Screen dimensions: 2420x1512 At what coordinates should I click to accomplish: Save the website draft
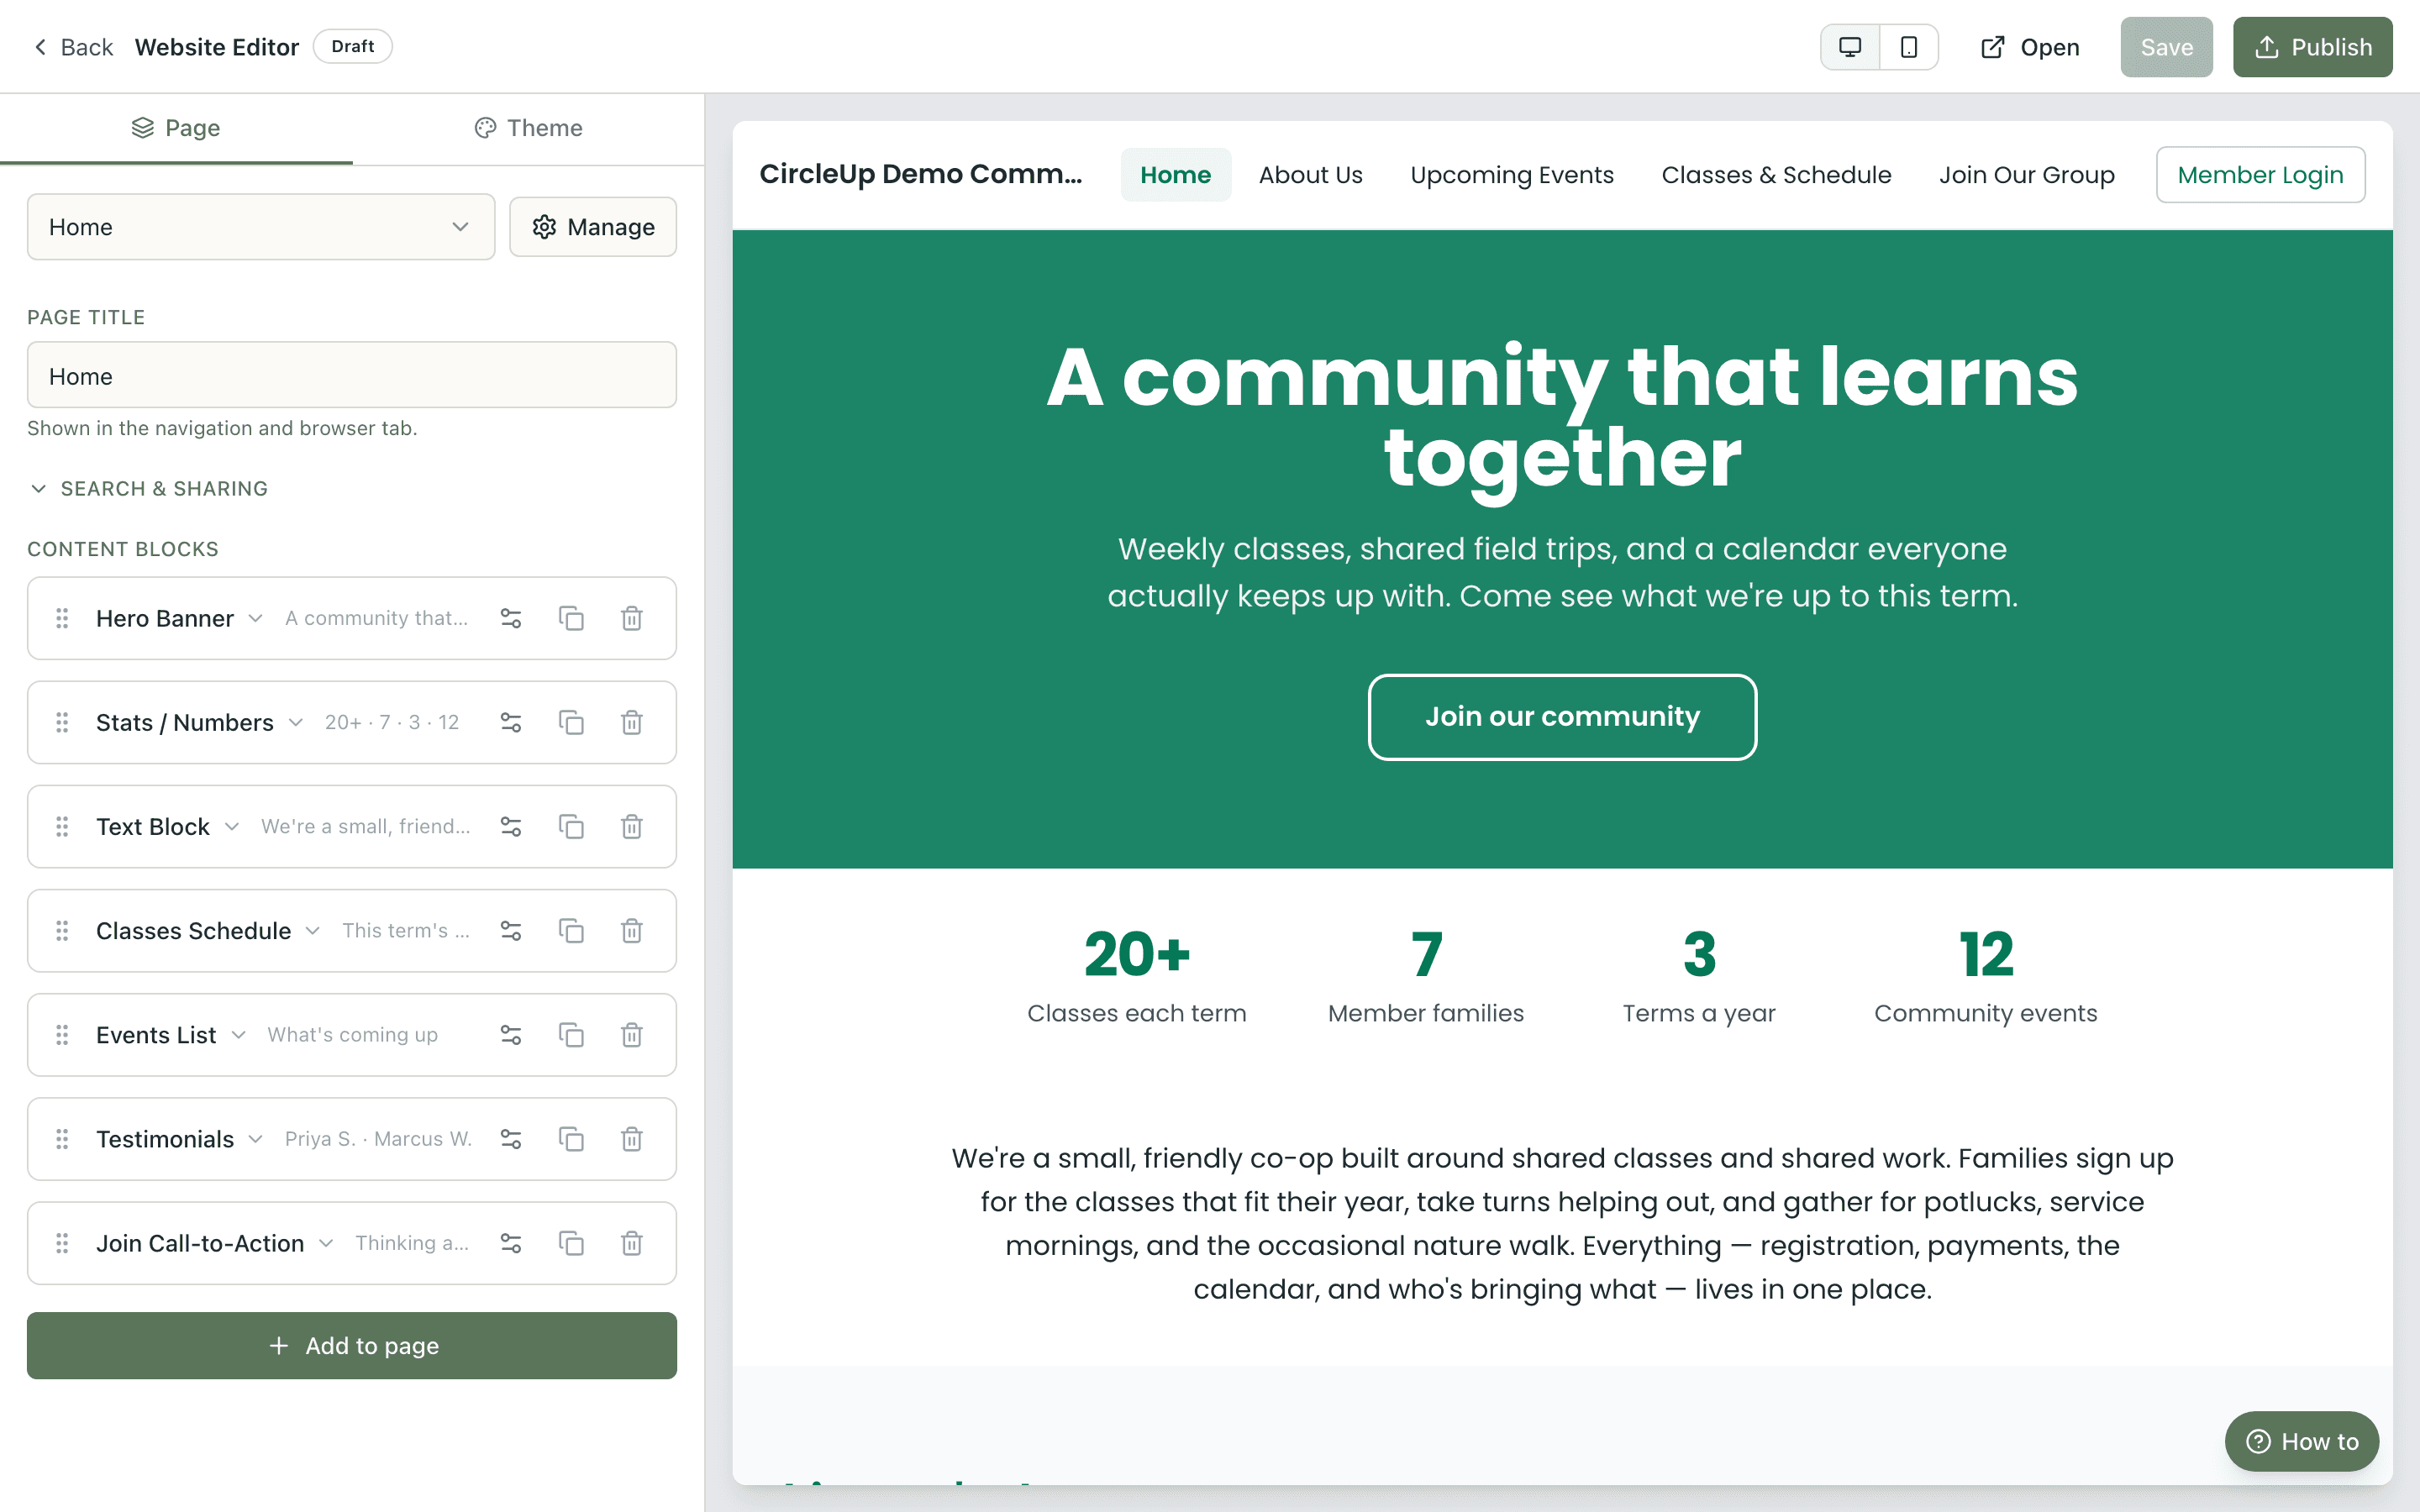pyautogui.click(x=2166, y=47)
